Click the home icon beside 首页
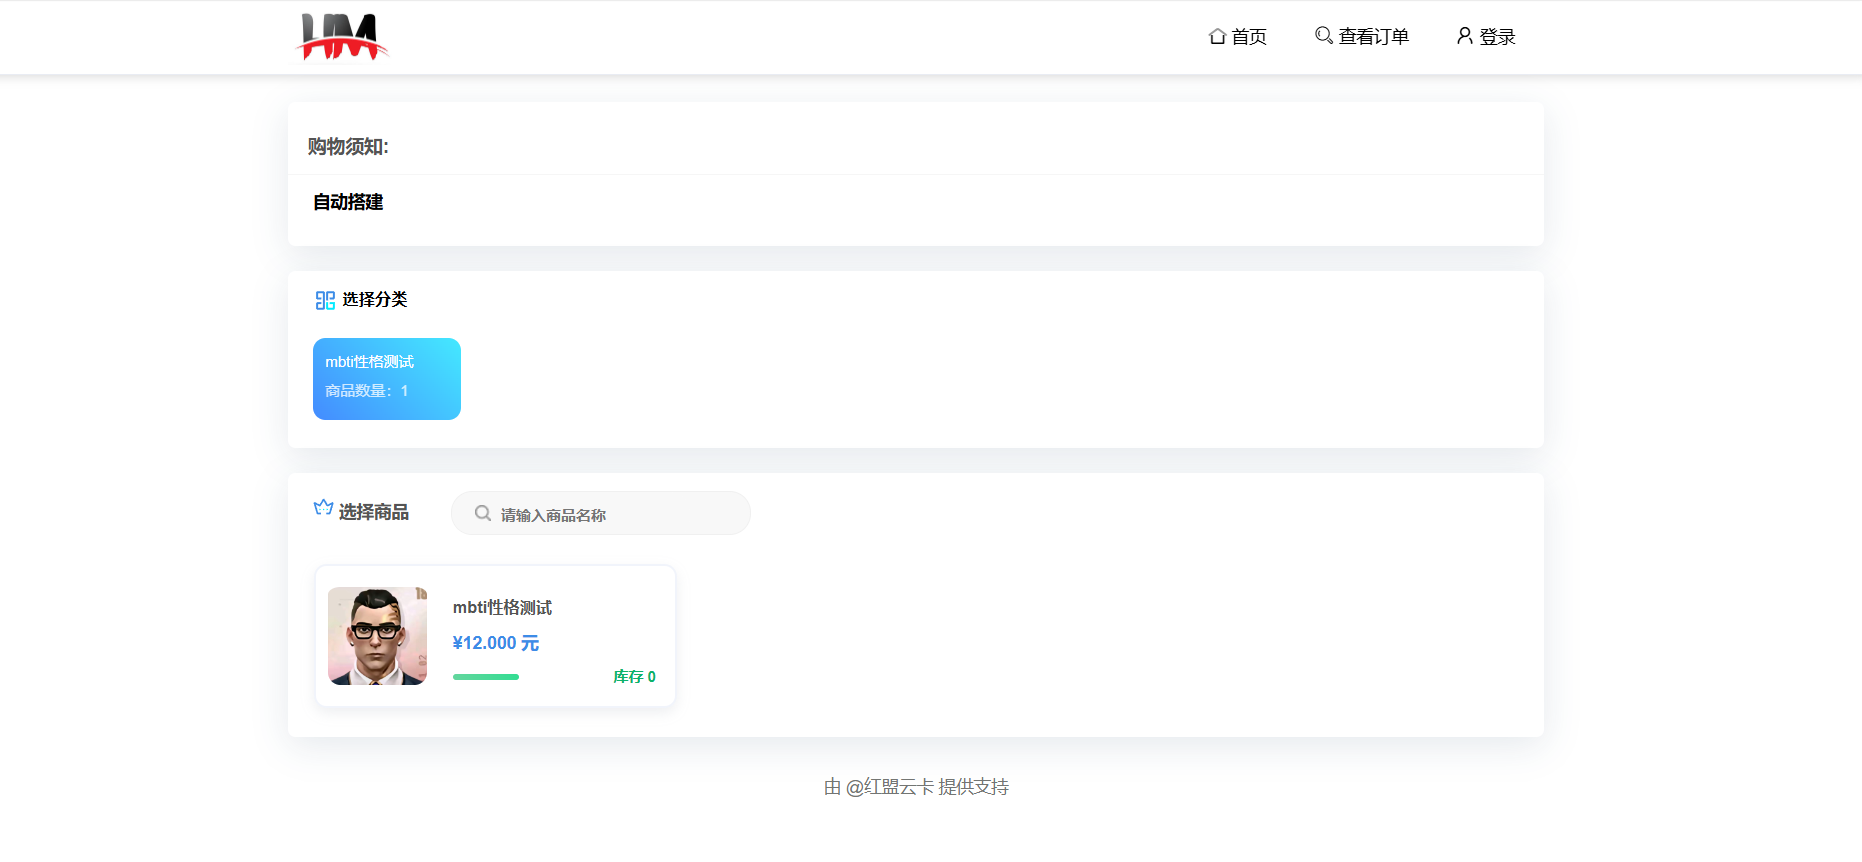Viewport: 1862px width, 862px height. 1217,36
